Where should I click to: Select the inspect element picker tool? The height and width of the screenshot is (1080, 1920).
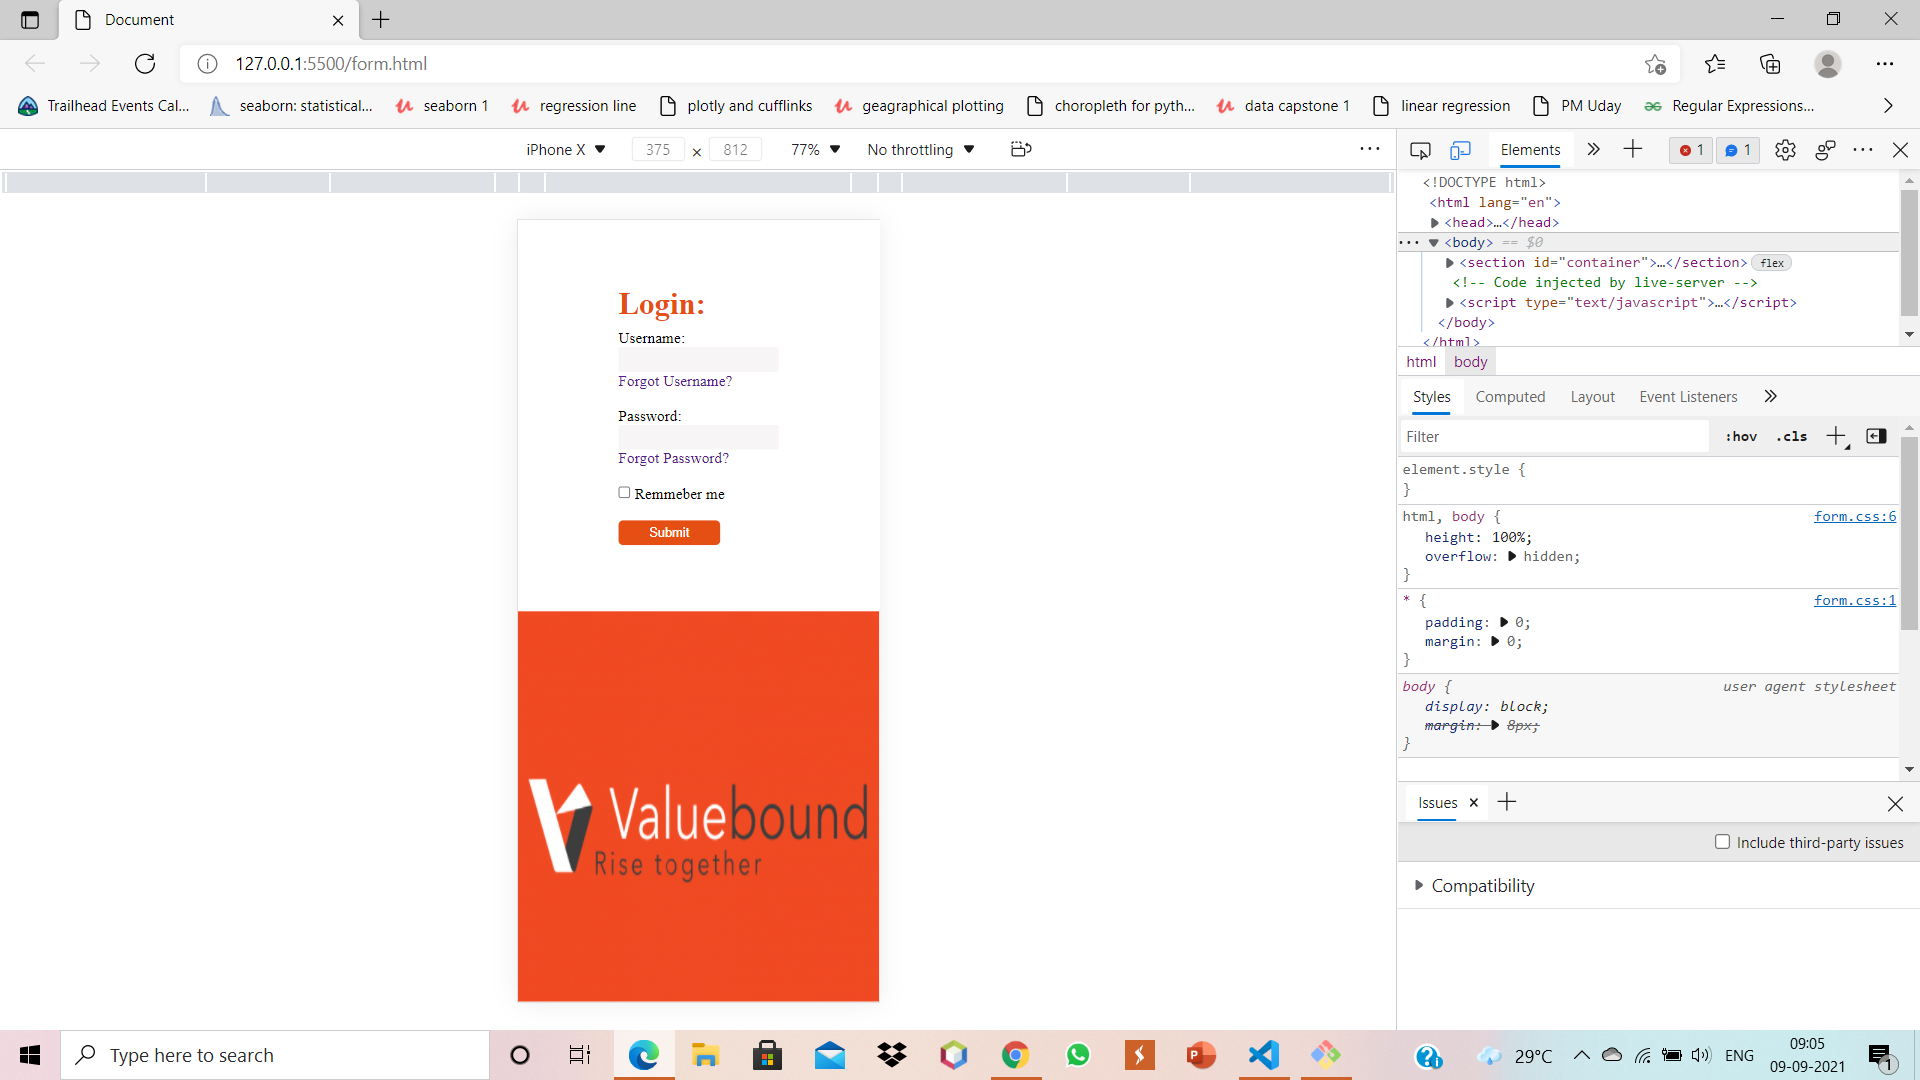click(1419, 150)
